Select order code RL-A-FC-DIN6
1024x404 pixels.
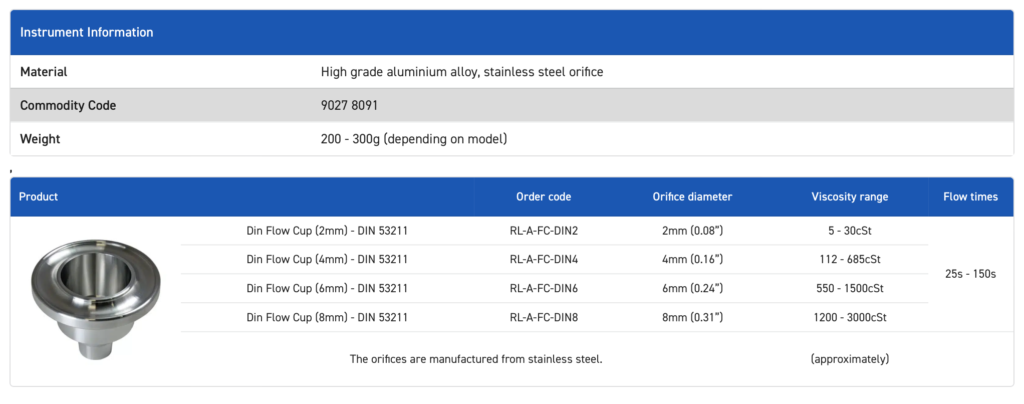[544, 288]
